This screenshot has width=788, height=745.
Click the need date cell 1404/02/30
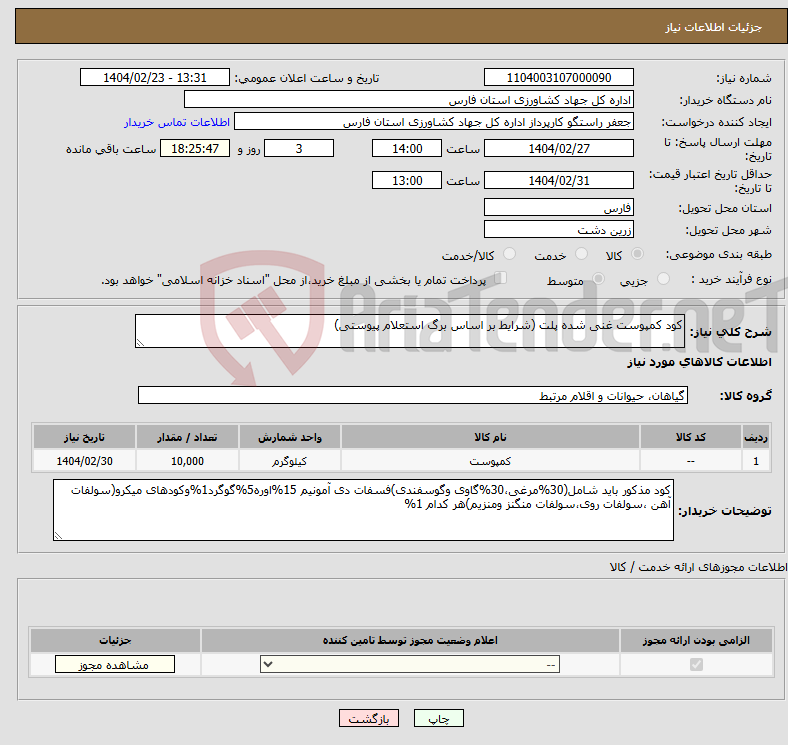pos(84,460)
